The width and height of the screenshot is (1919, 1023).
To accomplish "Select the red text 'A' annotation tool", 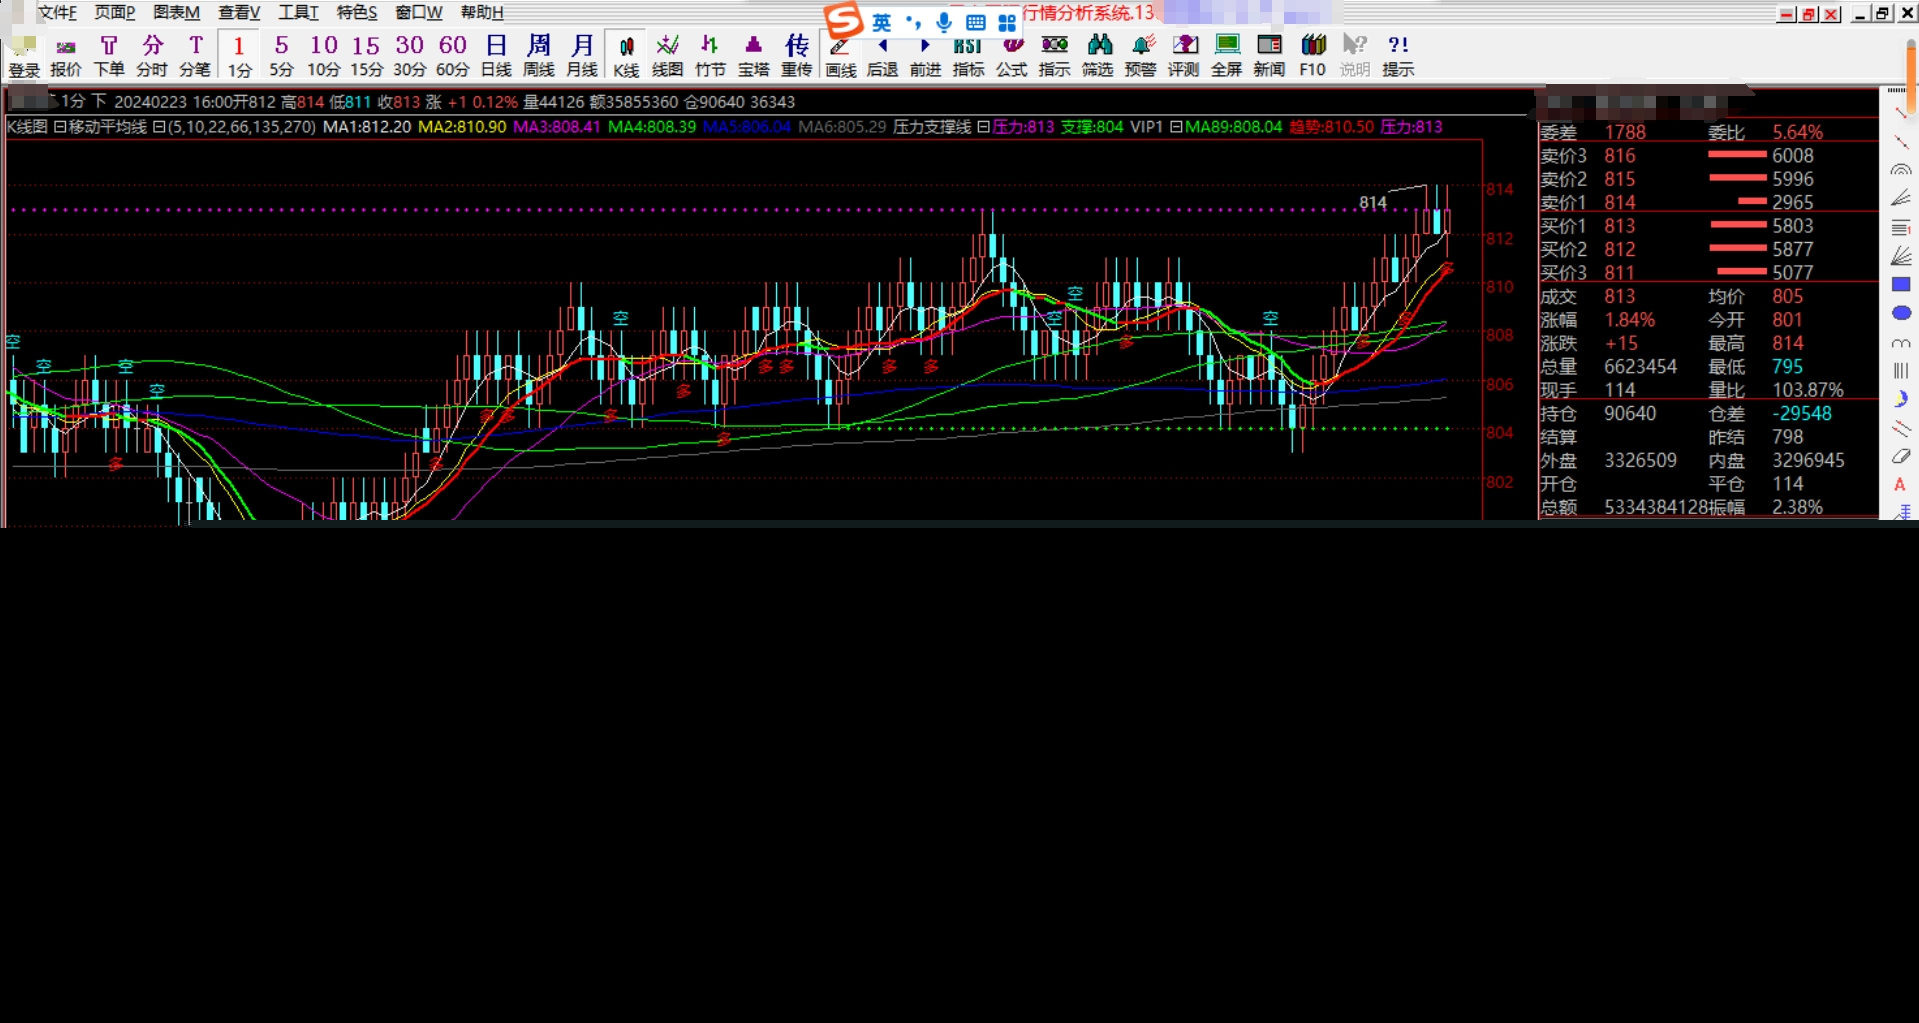I will click(1900, 484).
